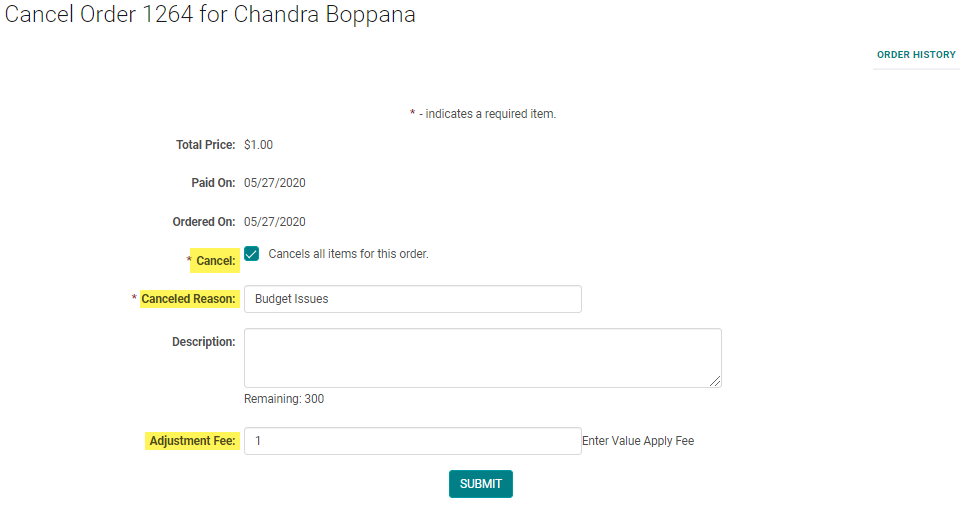
Task: Click the Adjustment Fee input box
Action: (x=412, y=441)
